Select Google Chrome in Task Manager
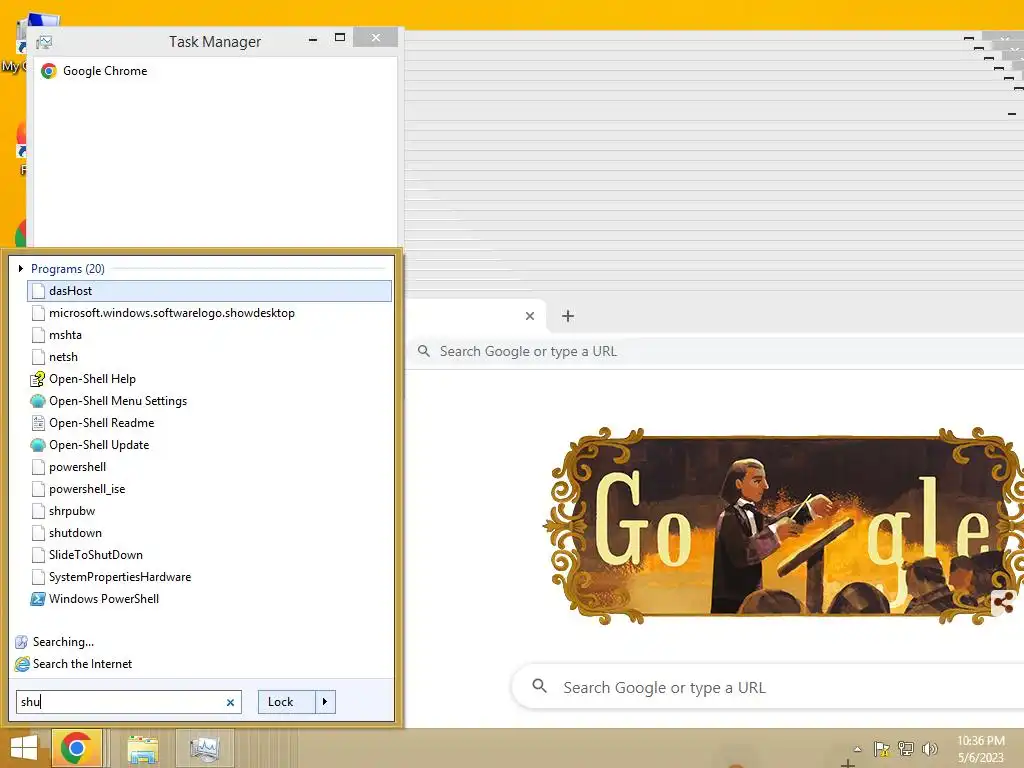Image resolution: width=1024 pixels, height=768 pixels. [x=216, y=71]
